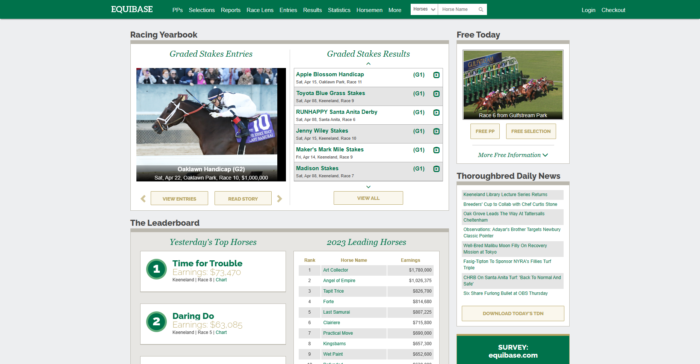Read Keeneland Library Lecture Series Returns article
Viewport: 700px width, 364px height.
505,194
